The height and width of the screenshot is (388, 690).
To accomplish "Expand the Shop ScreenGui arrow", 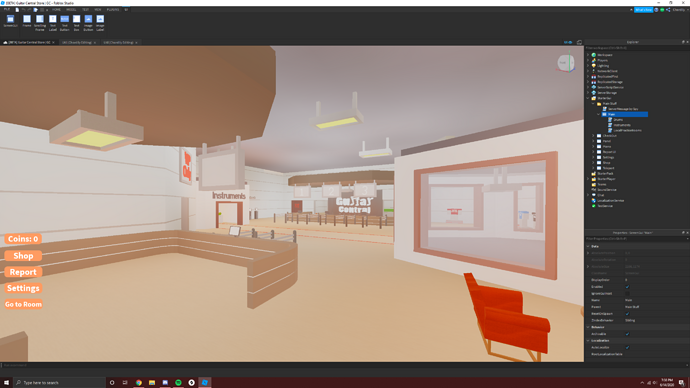I will 593,163.
